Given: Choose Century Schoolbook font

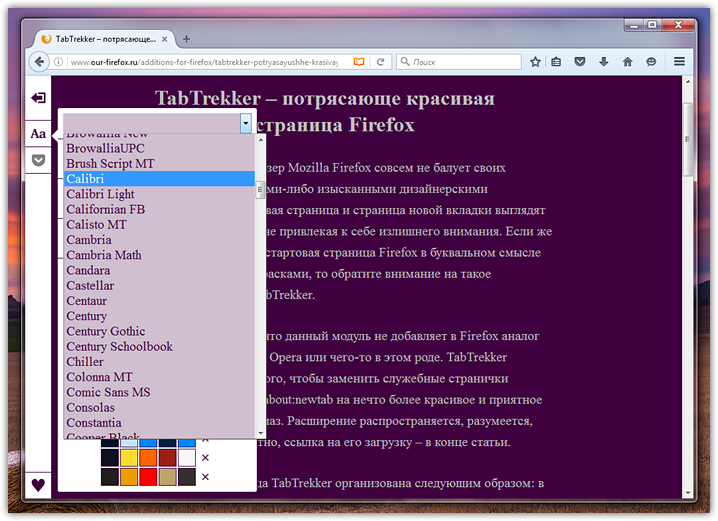Looking at the screenshot, I should tap(159, 347).
